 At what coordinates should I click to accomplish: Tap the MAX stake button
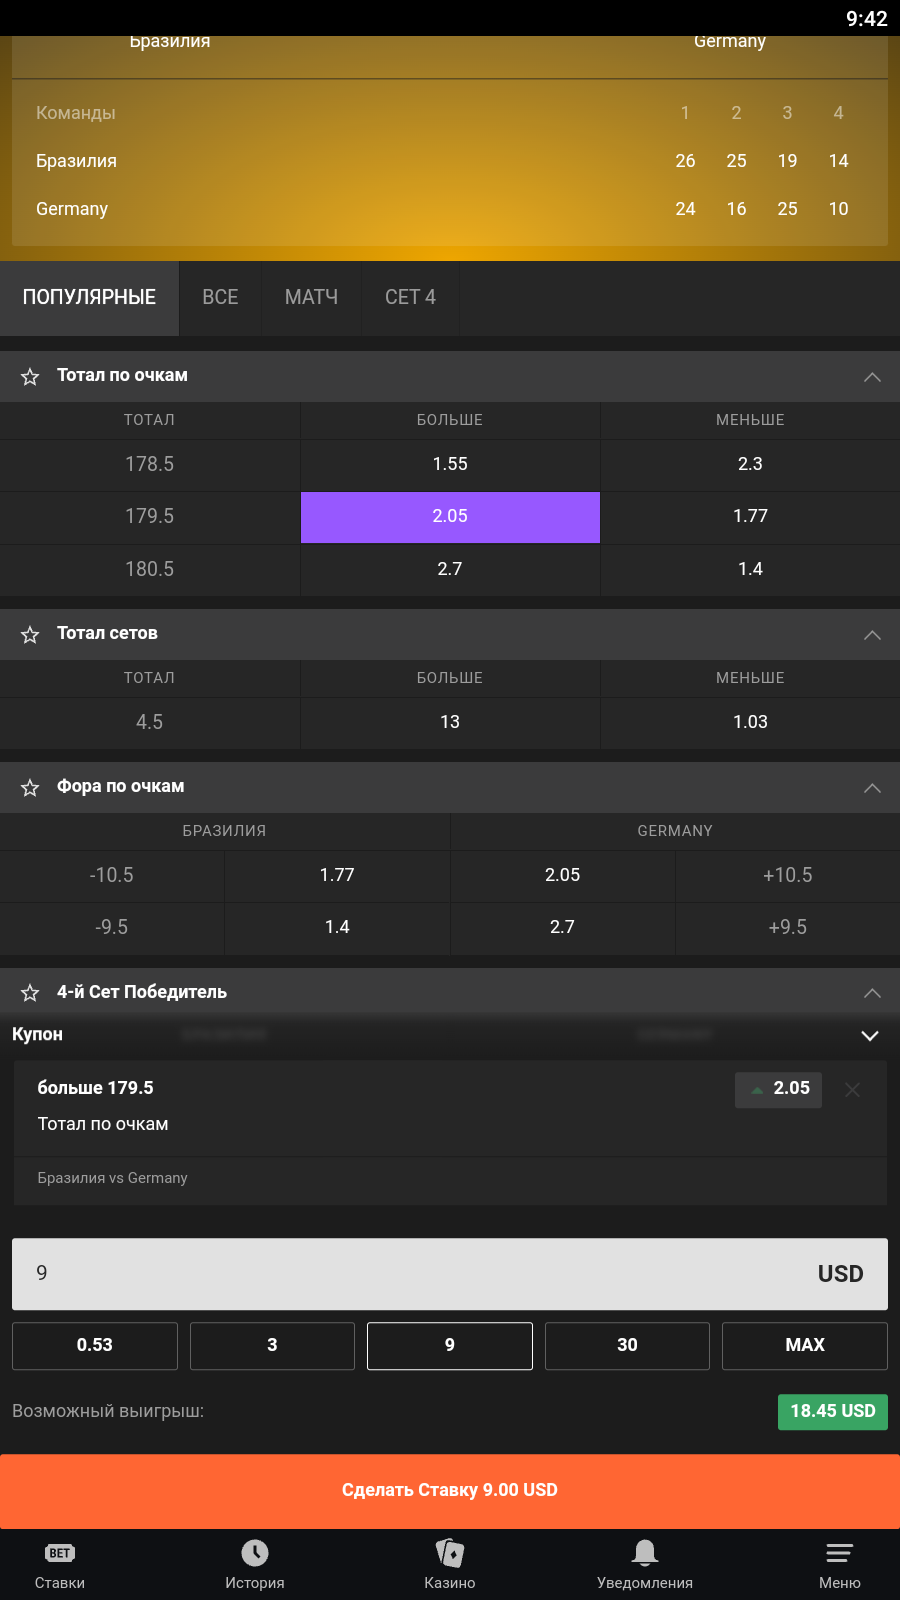804,1346
